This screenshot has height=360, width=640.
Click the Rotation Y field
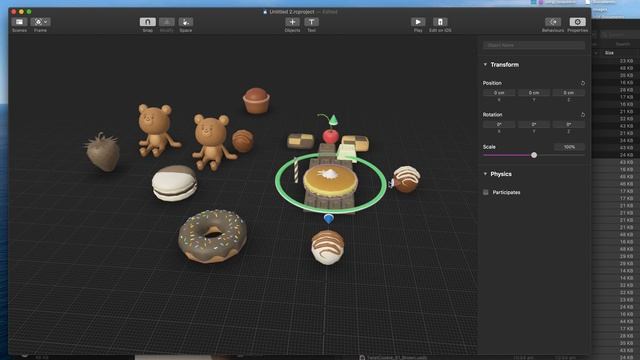[x=534, y=124]
